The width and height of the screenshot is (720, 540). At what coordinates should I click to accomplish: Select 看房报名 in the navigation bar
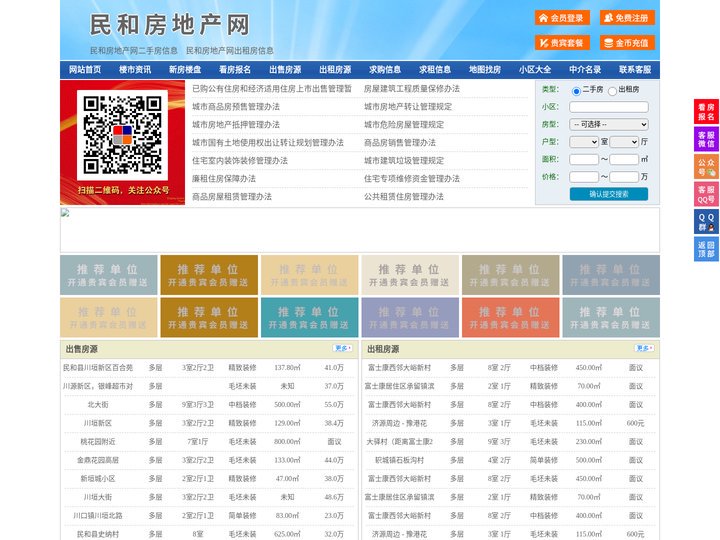point(235,70)
